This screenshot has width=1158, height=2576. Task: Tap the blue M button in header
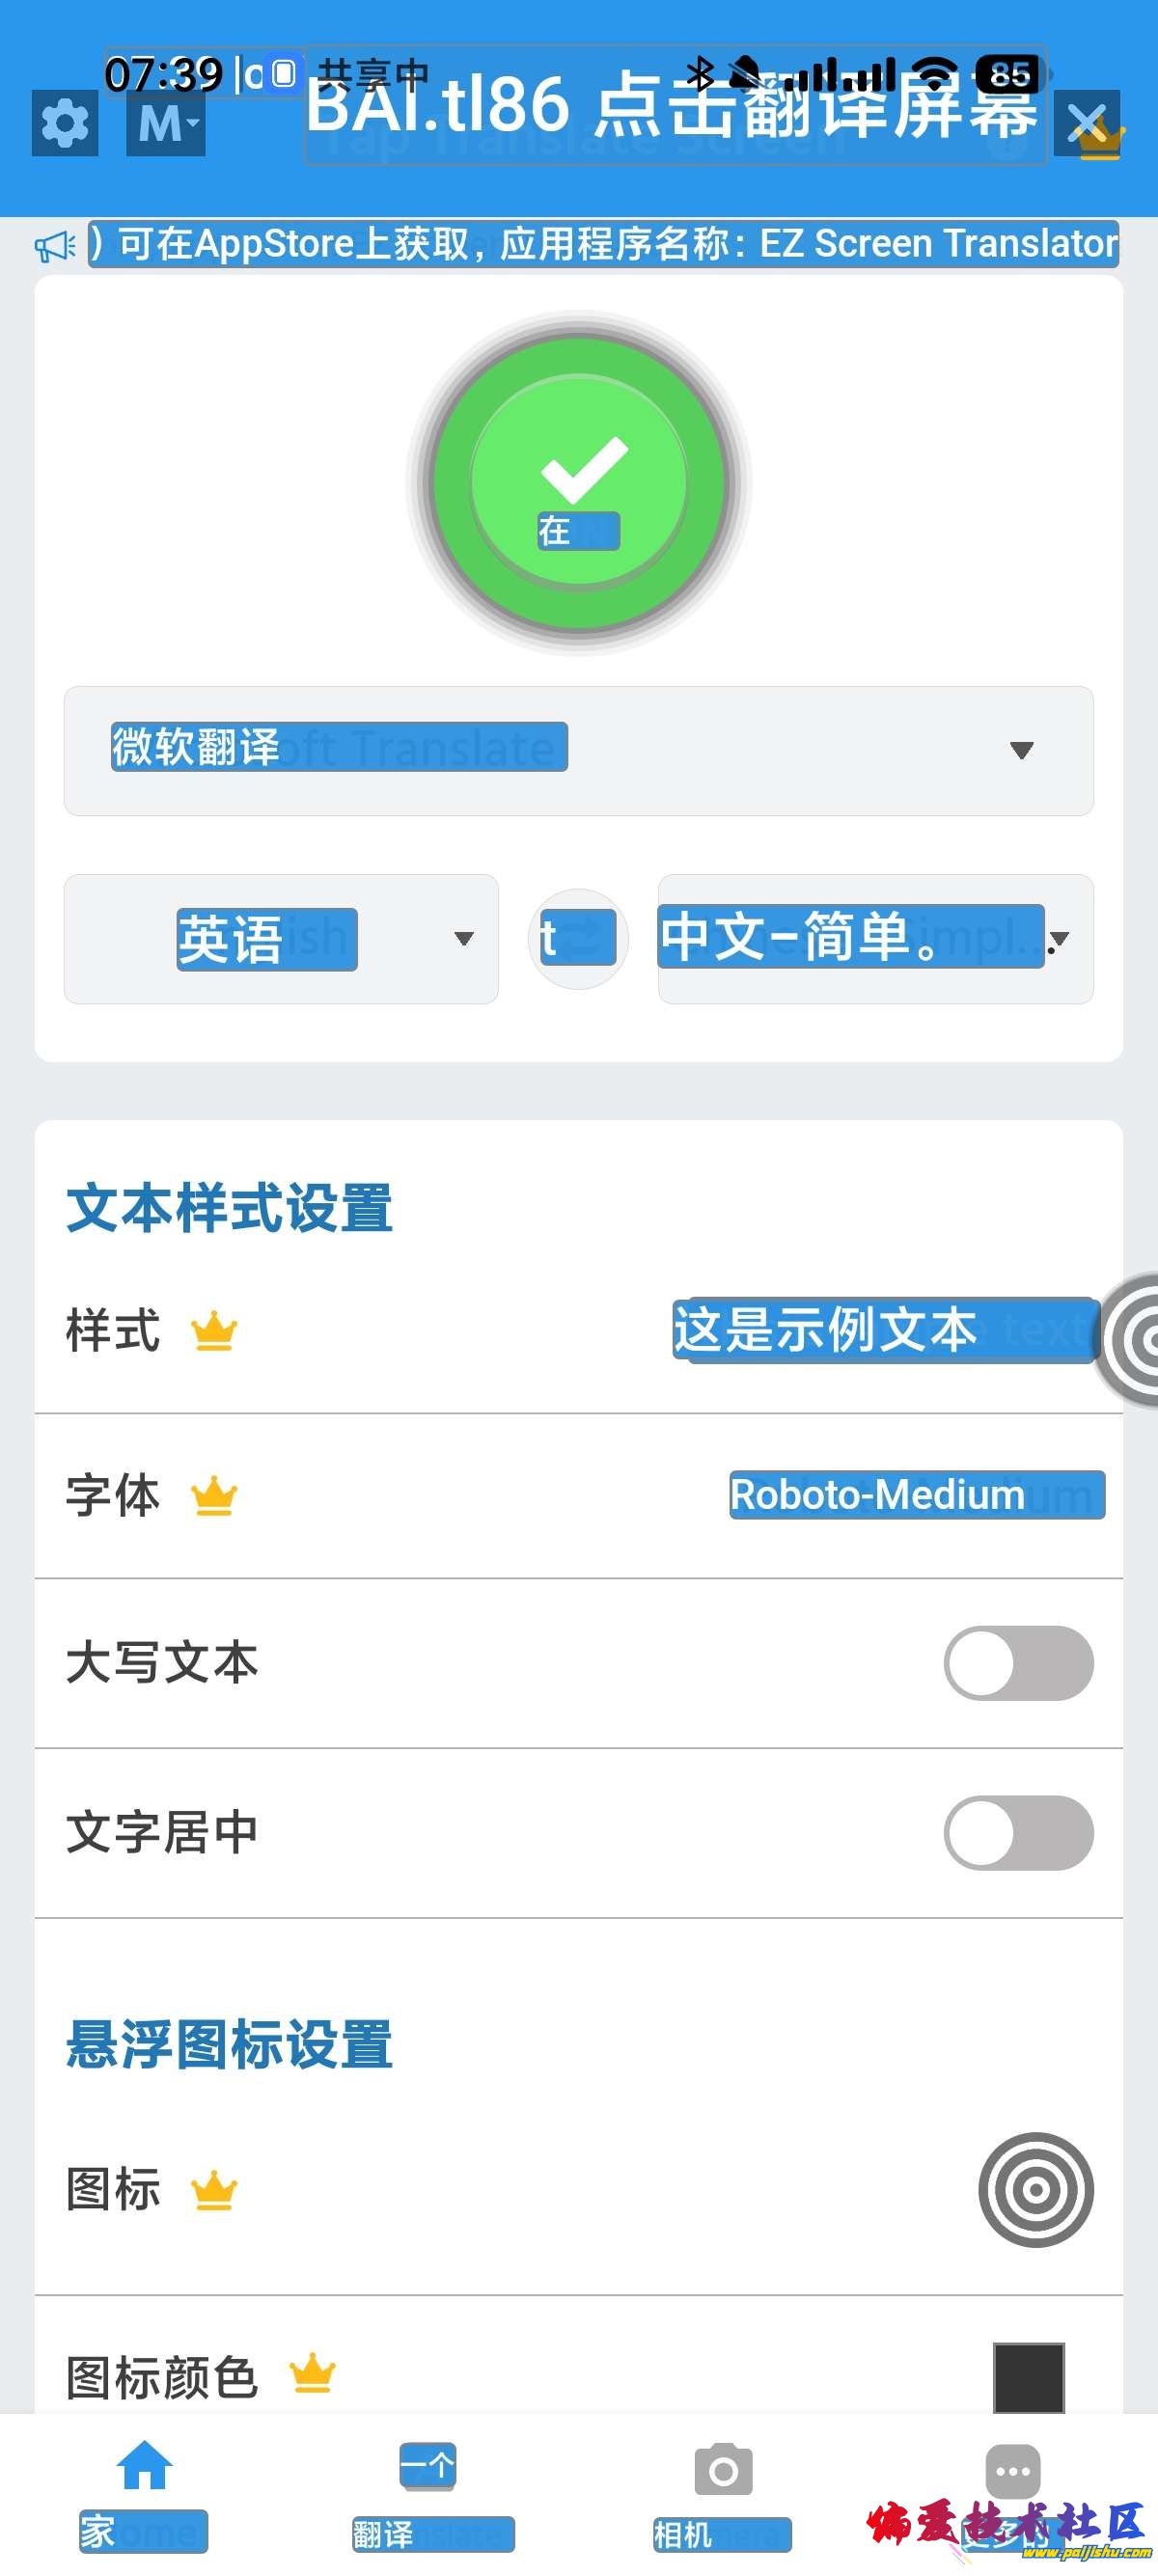165,124
